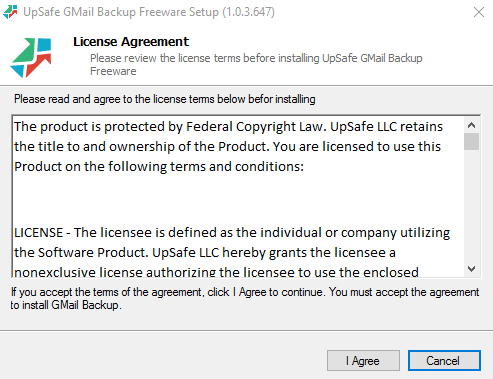Click the UpSafe icon in the title bar
The image size is (493, 379).
[10, 12]
